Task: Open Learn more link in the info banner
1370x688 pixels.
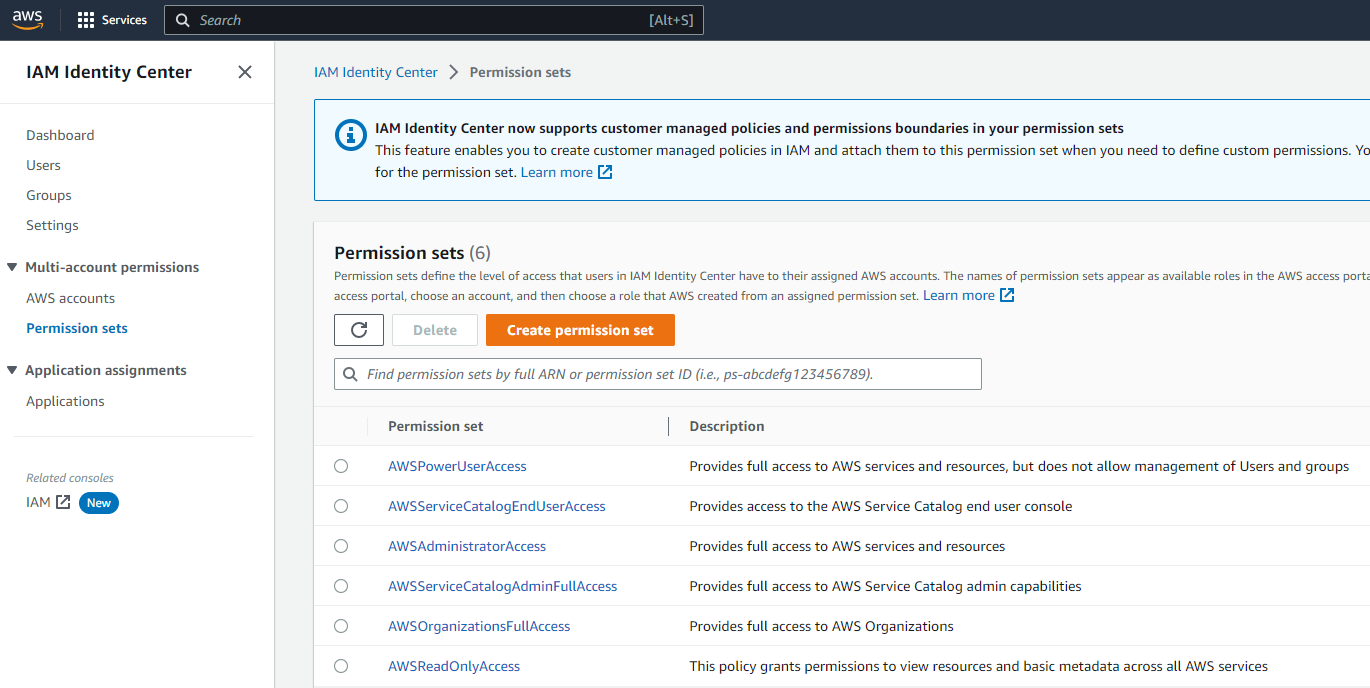Action: pos(566,172)
